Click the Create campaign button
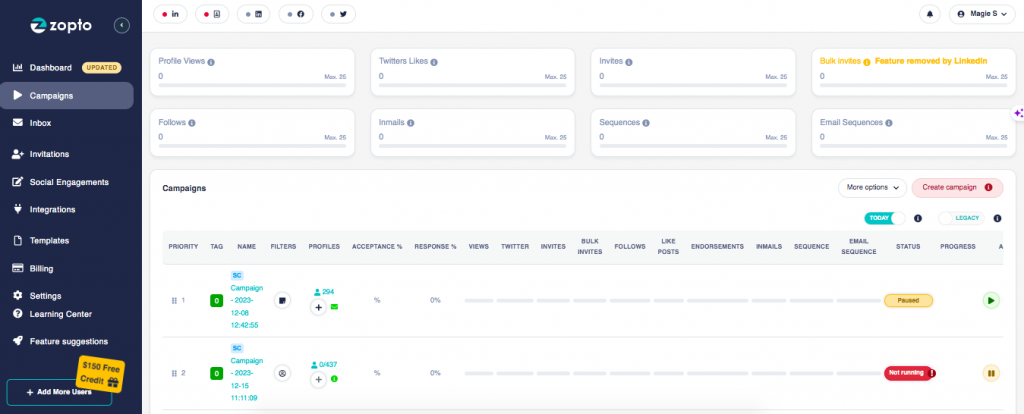 [957, 187]
